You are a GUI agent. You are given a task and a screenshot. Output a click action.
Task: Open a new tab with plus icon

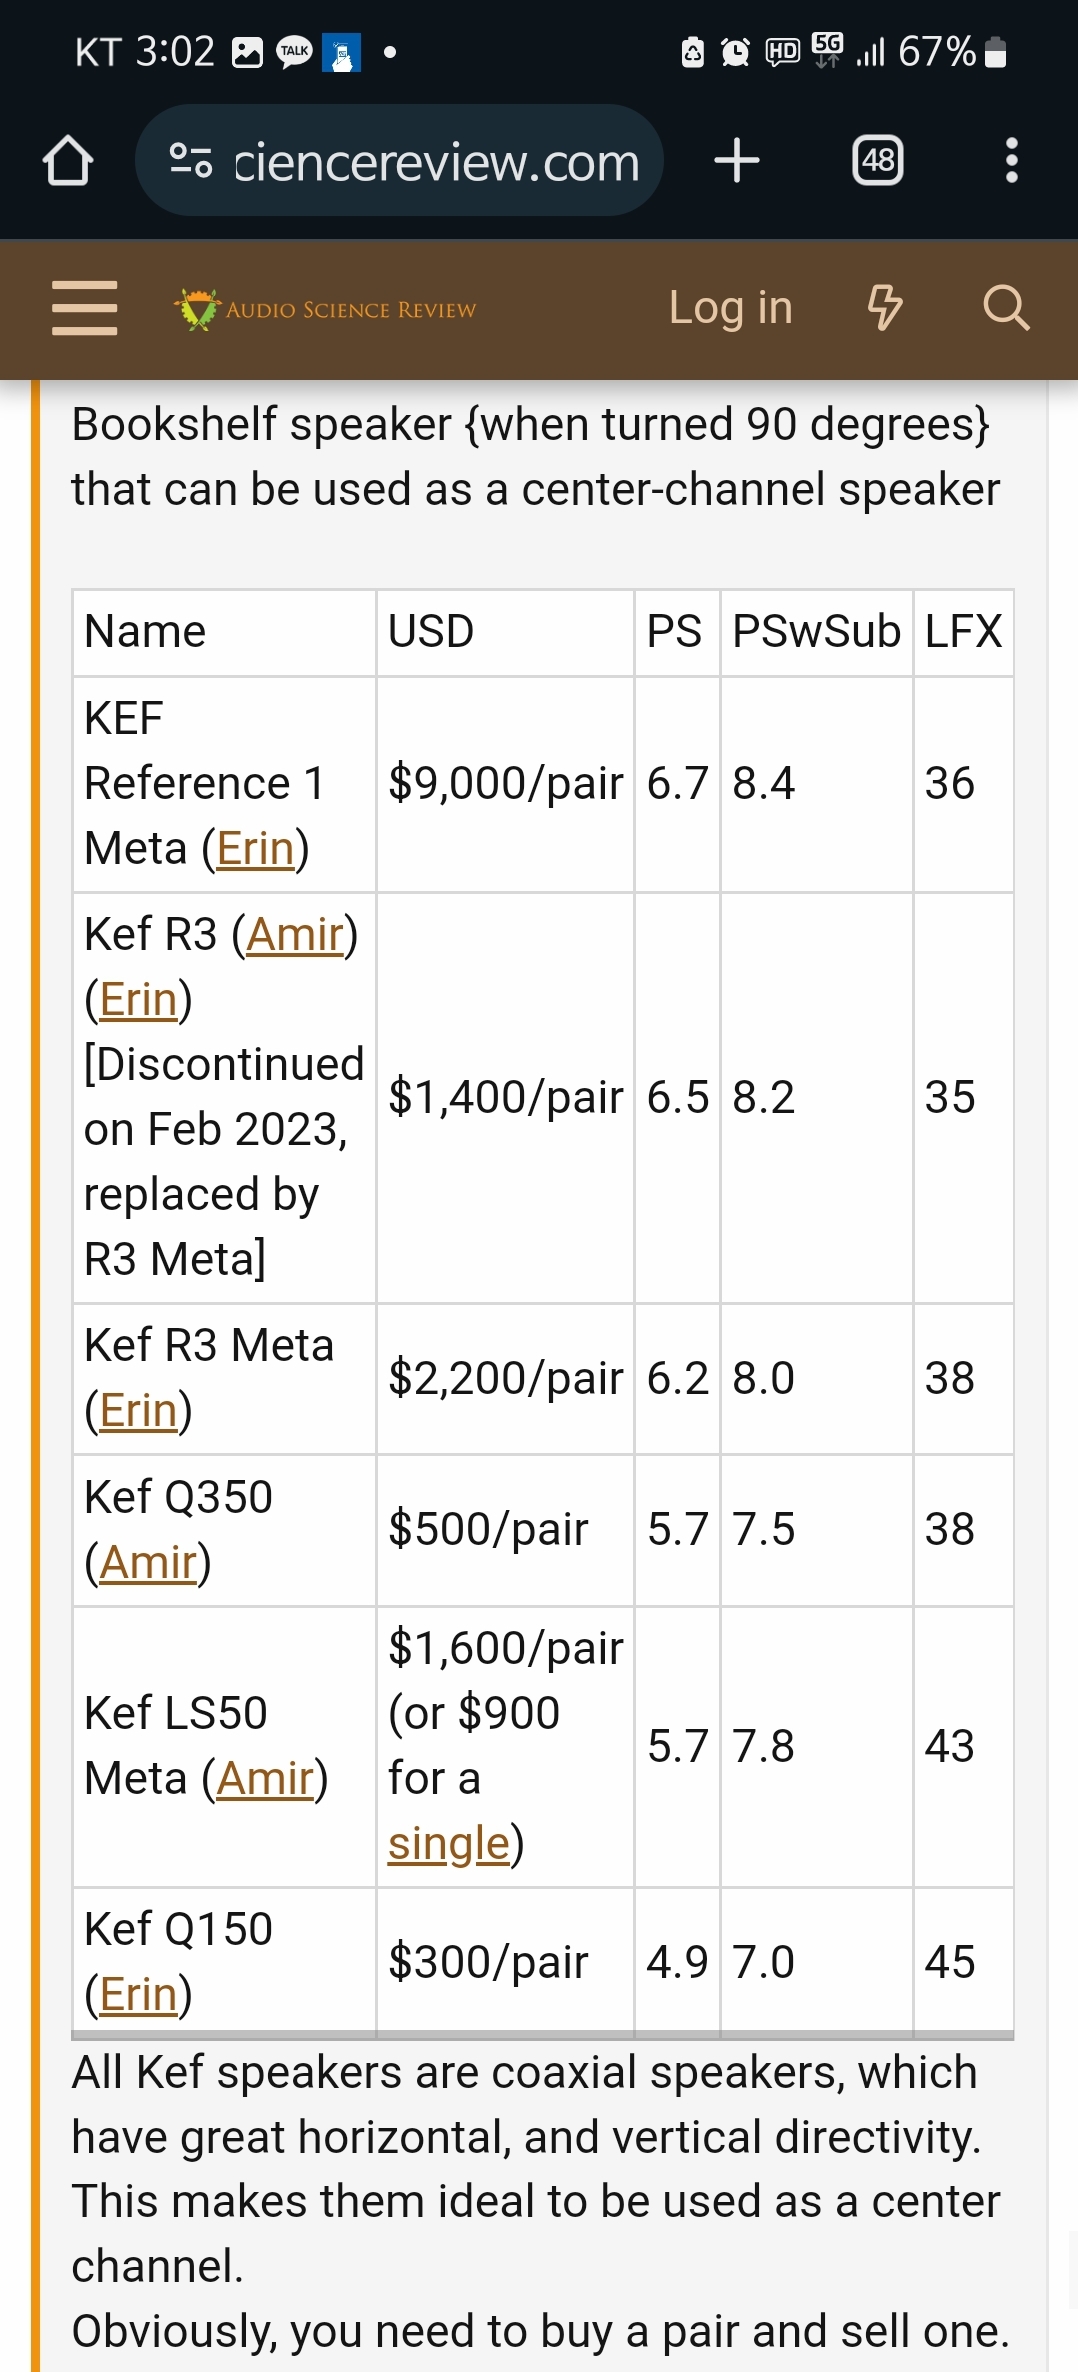pos(737,161)
